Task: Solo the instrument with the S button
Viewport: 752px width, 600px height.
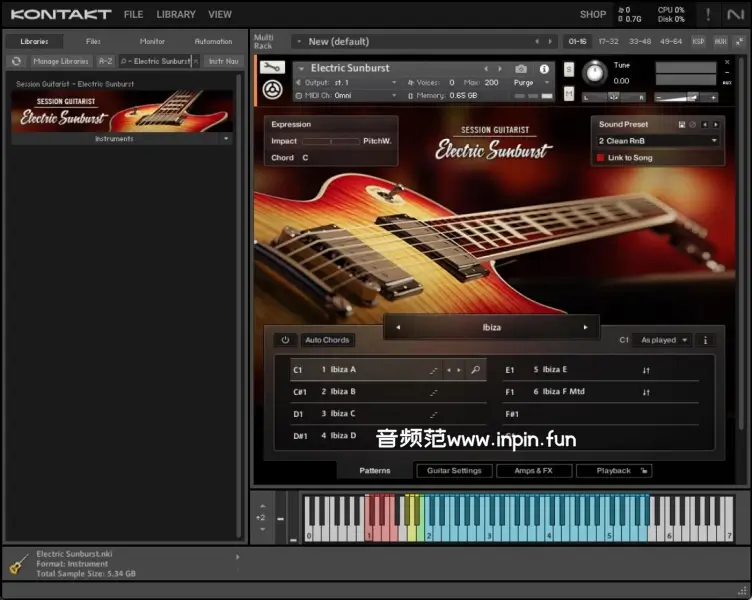Action: click(x=569, y=69)
